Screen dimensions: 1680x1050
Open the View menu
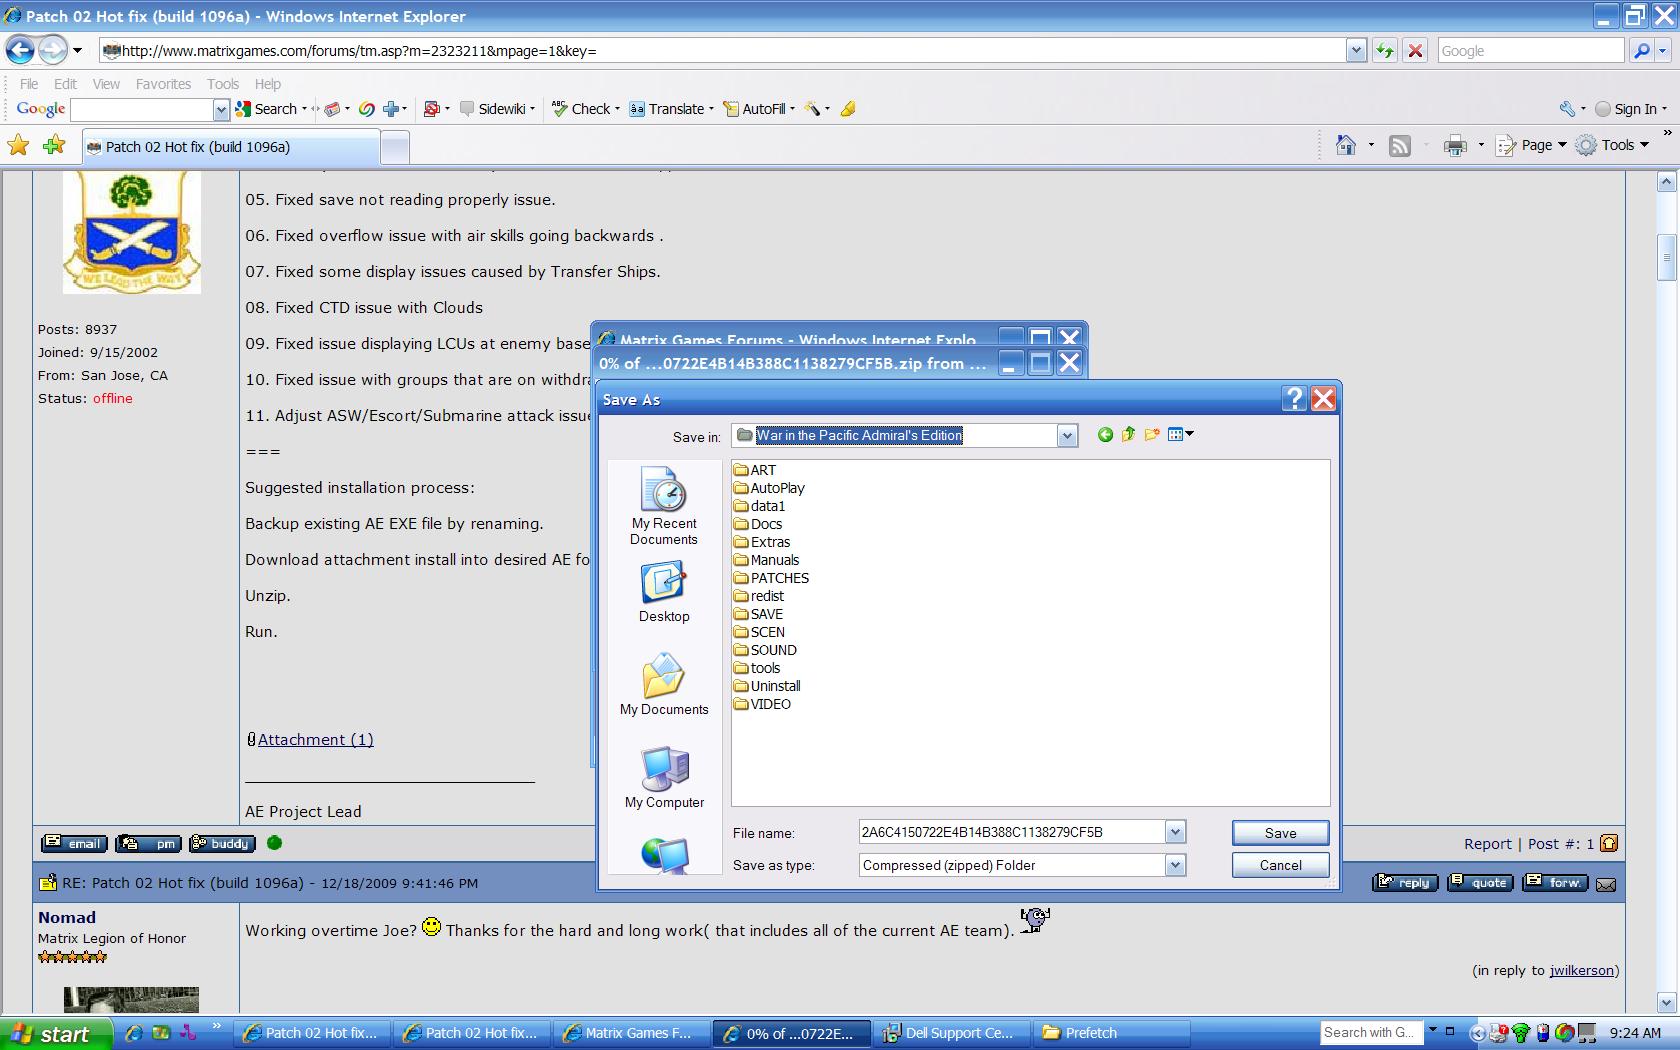(x=106, y=84)
